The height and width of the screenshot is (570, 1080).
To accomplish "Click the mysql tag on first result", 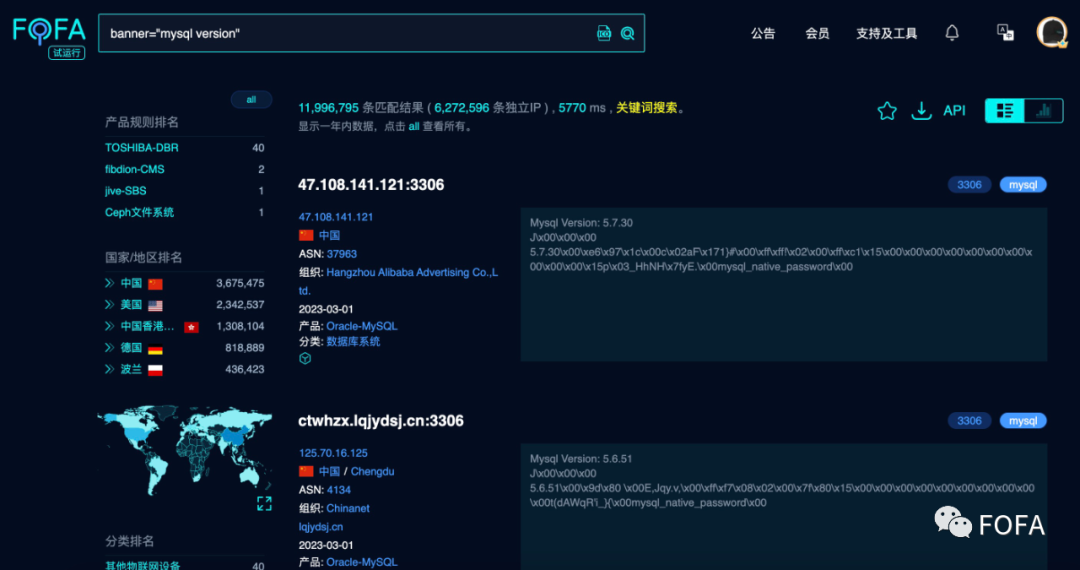I will click(1023, 184).
